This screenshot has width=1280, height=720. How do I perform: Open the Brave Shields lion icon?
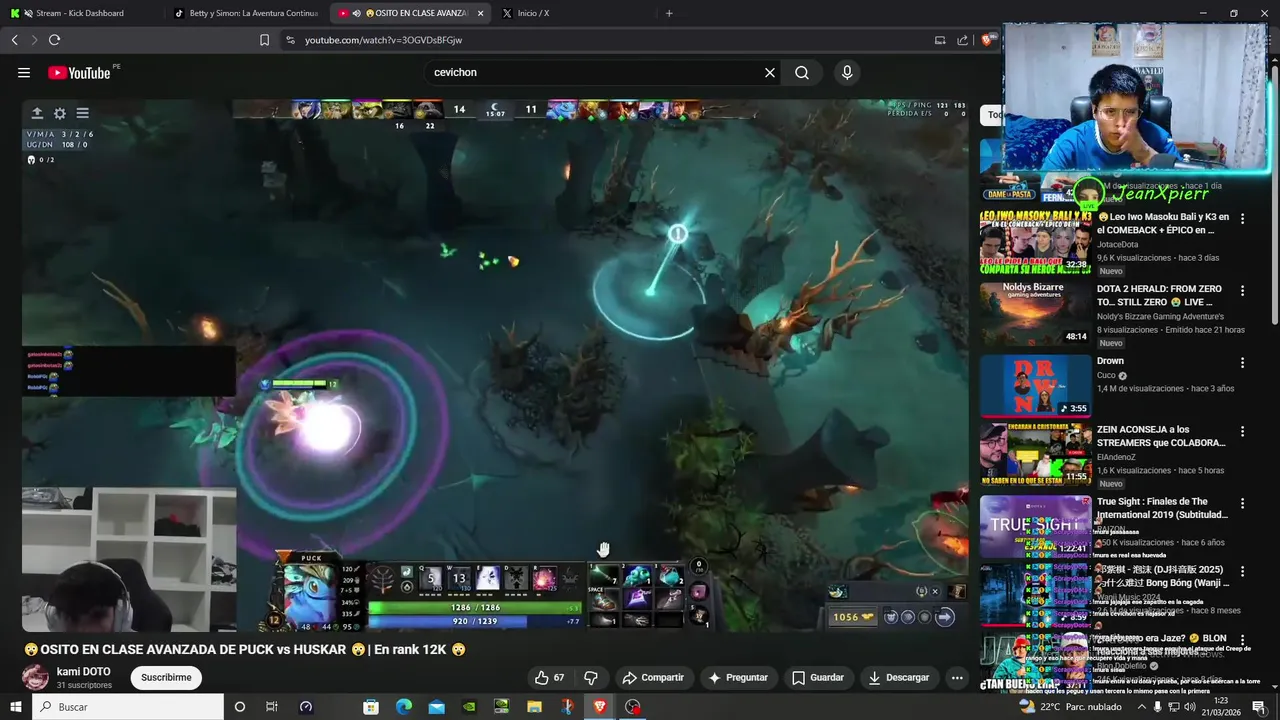click(988, 40)
